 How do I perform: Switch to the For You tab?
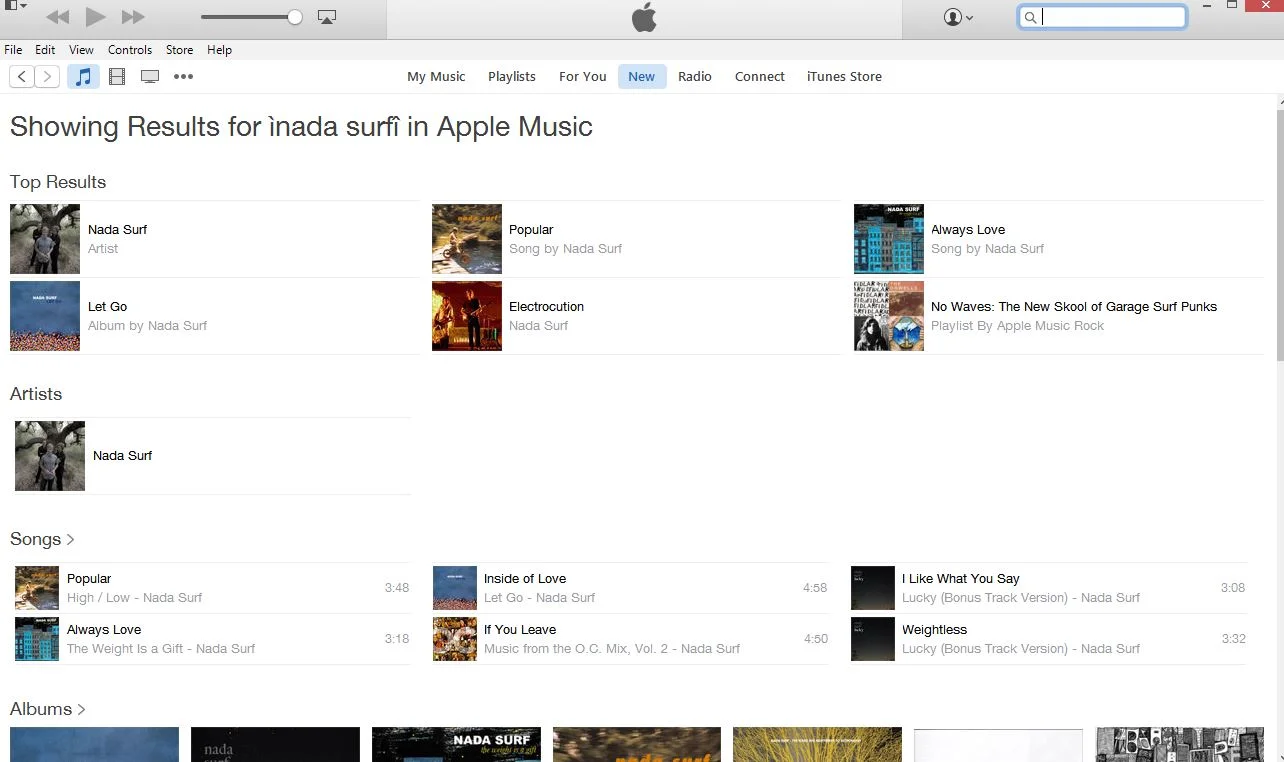coord(583,76)
